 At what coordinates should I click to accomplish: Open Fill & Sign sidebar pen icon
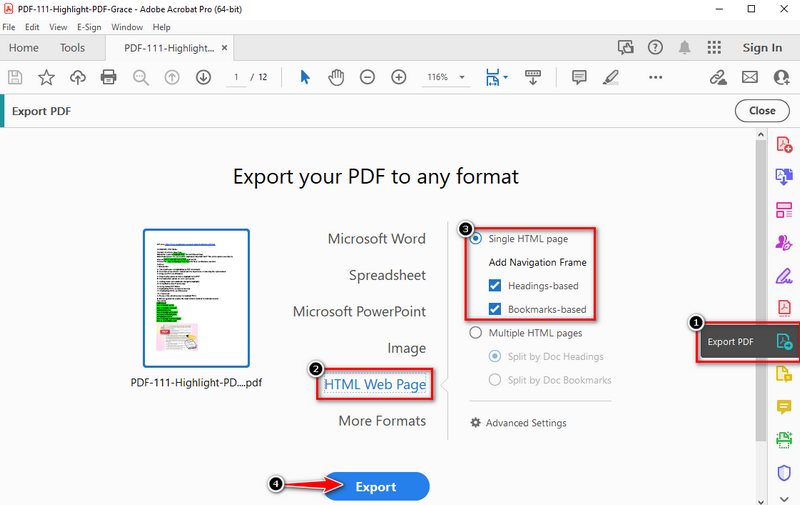[784, 276]
